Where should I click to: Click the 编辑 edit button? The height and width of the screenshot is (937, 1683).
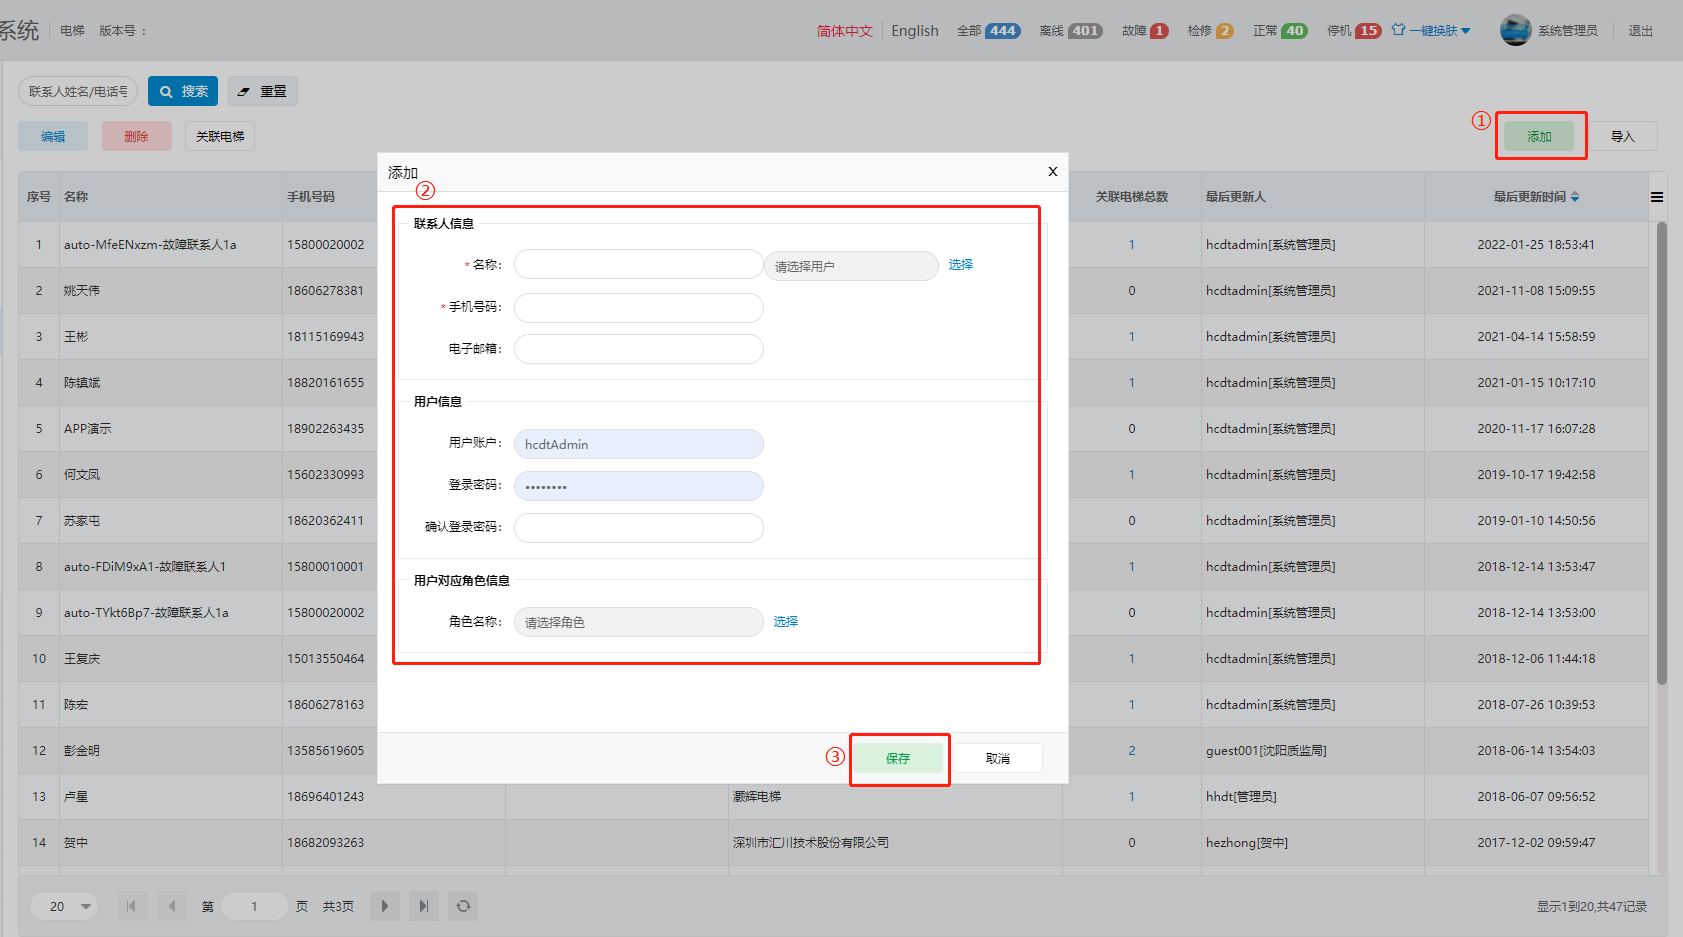pyautogui.click(x=53, y=136)
